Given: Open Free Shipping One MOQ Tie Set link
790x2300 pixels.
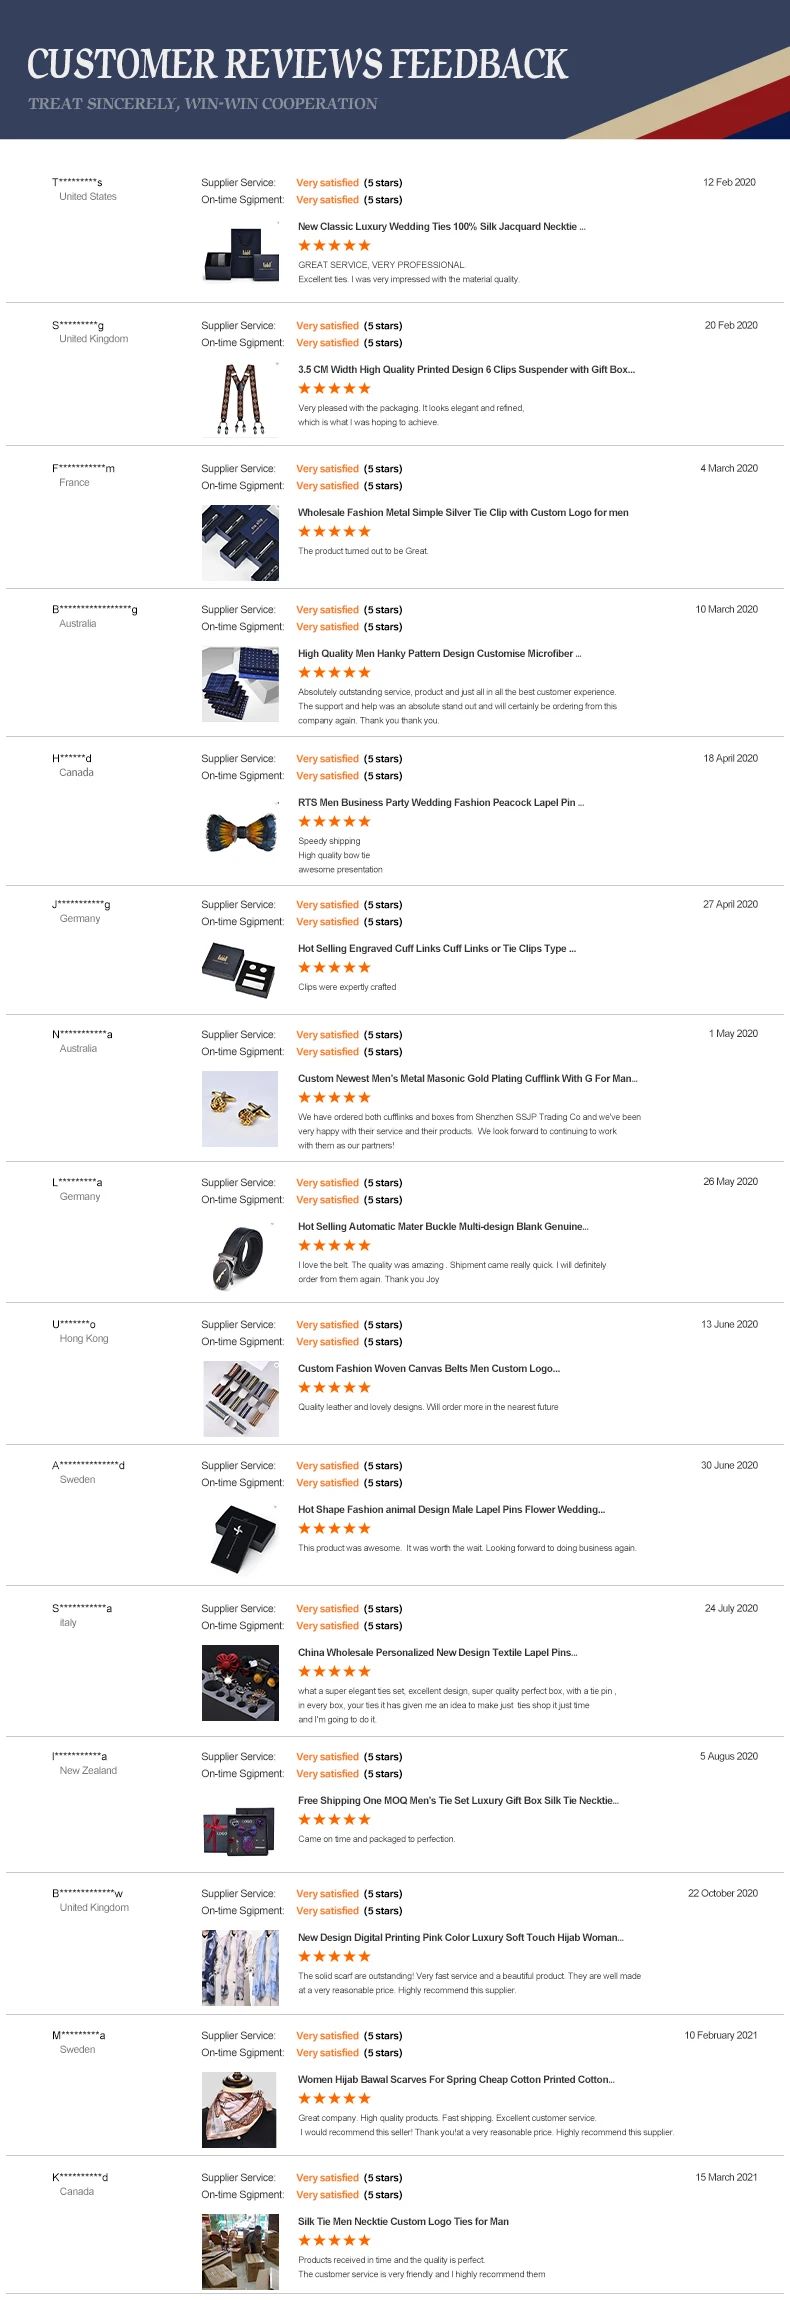Looking at the screenshot, I should 458,1801.
